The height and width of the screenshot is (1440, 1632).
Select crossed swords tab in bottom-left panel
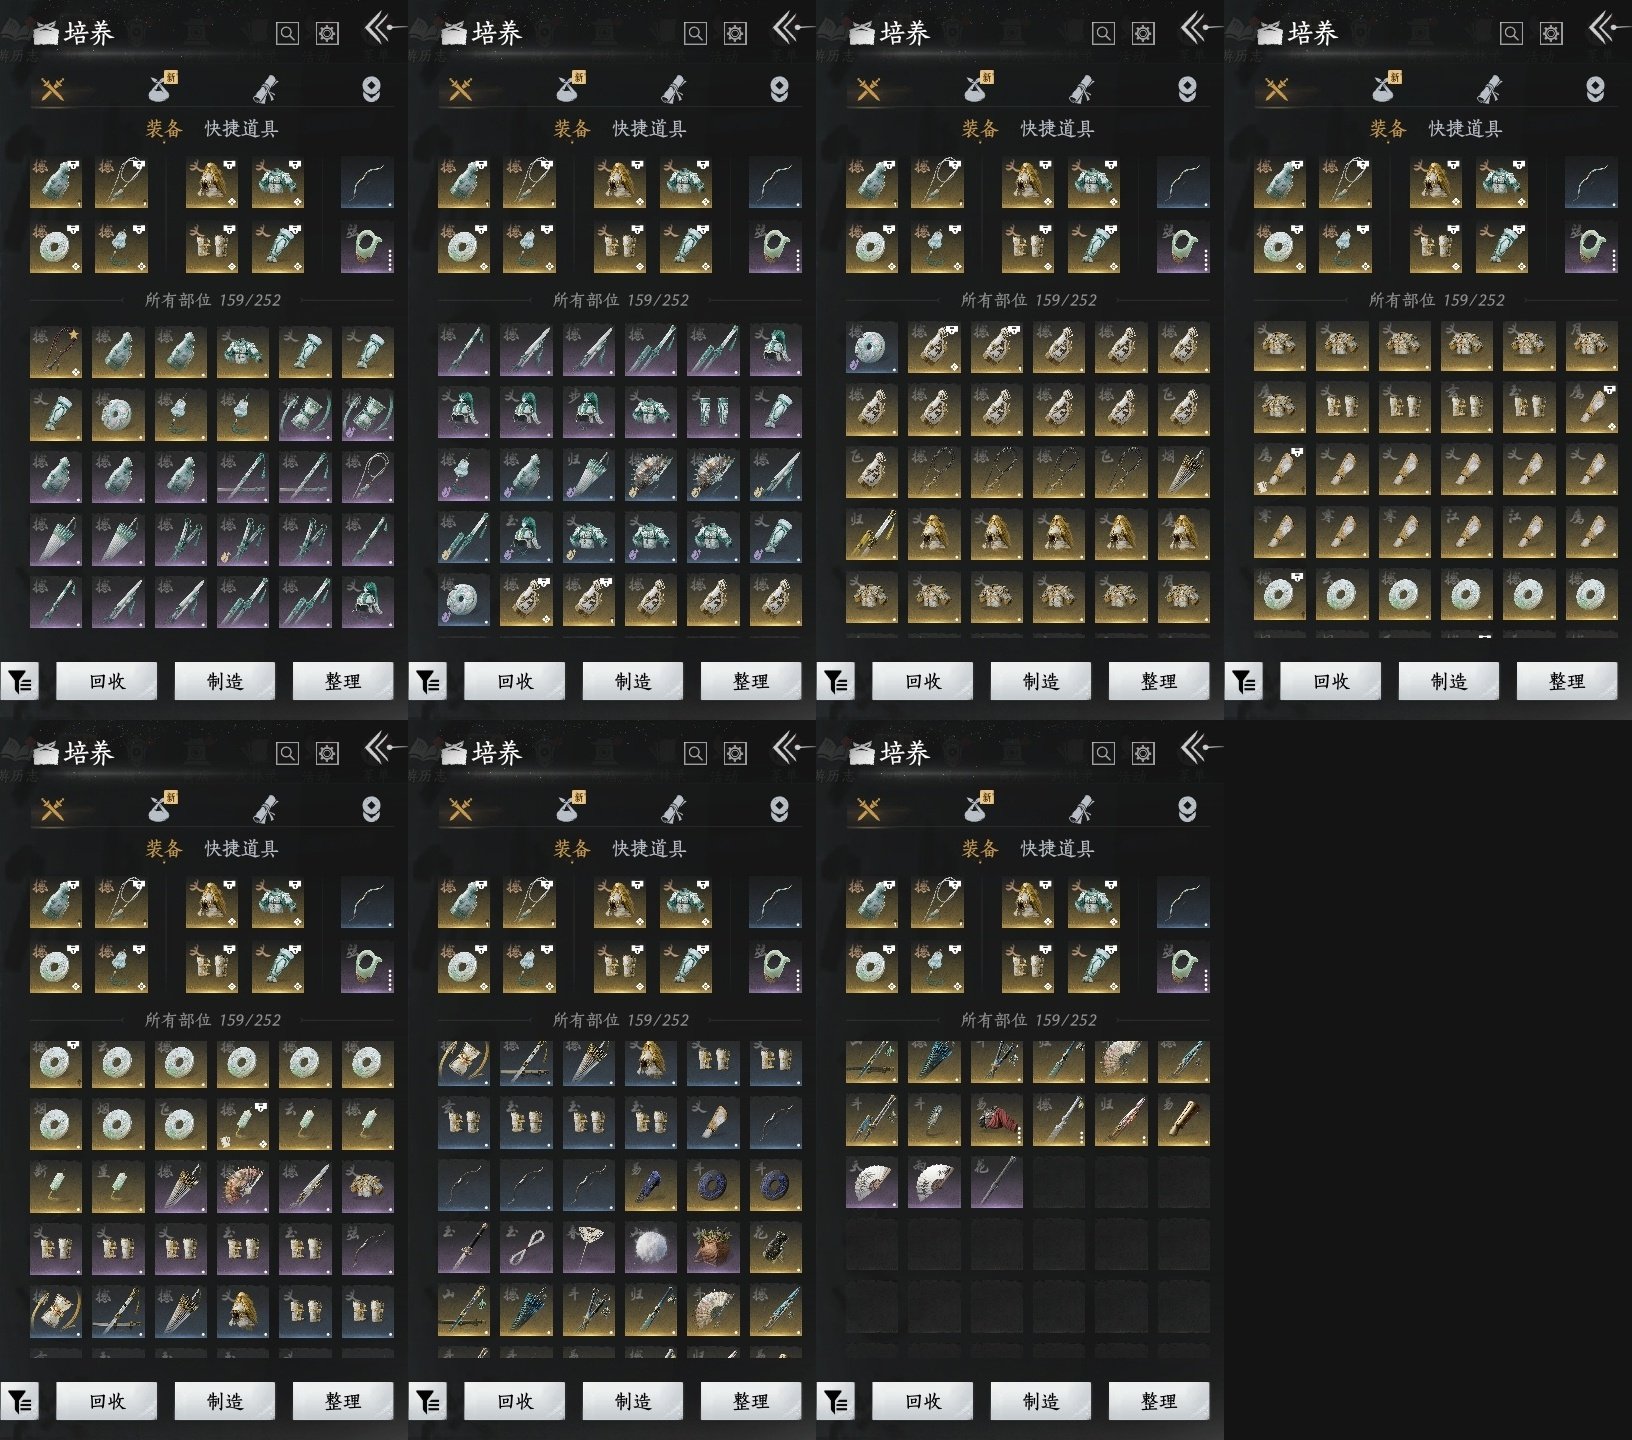click(x=53, y=810)
